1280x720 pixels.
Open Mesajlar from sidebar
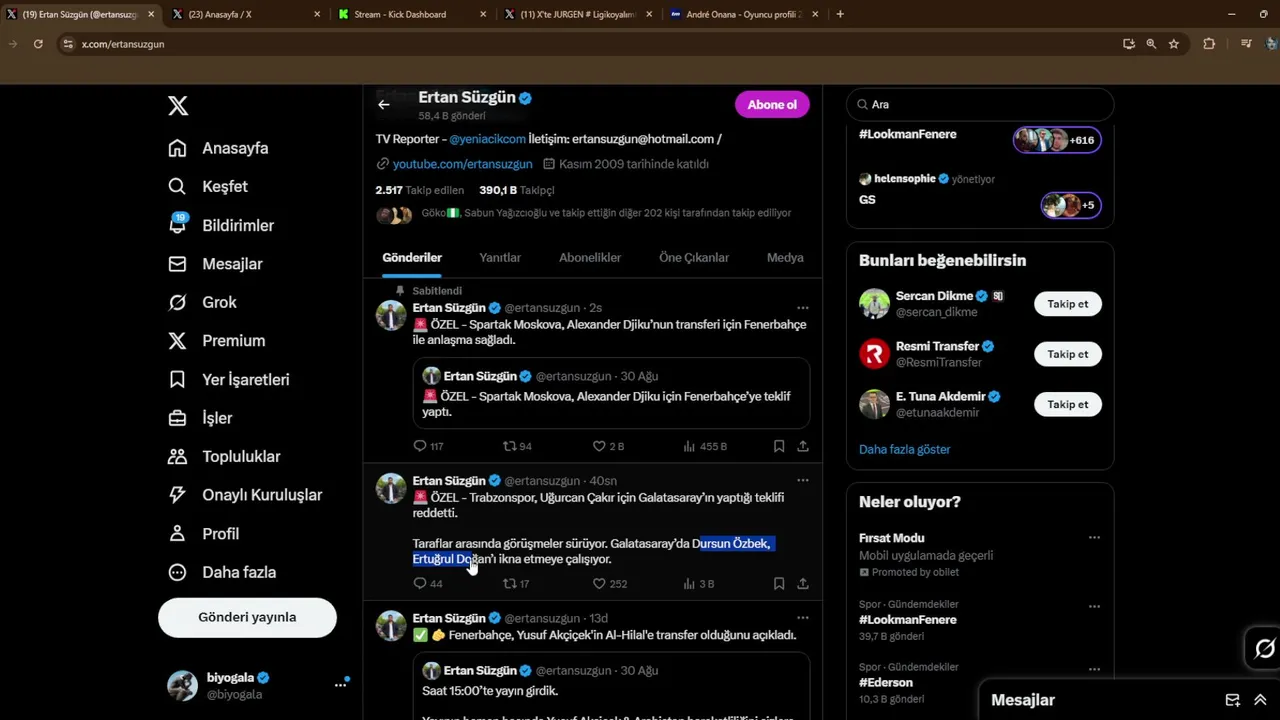215,264
